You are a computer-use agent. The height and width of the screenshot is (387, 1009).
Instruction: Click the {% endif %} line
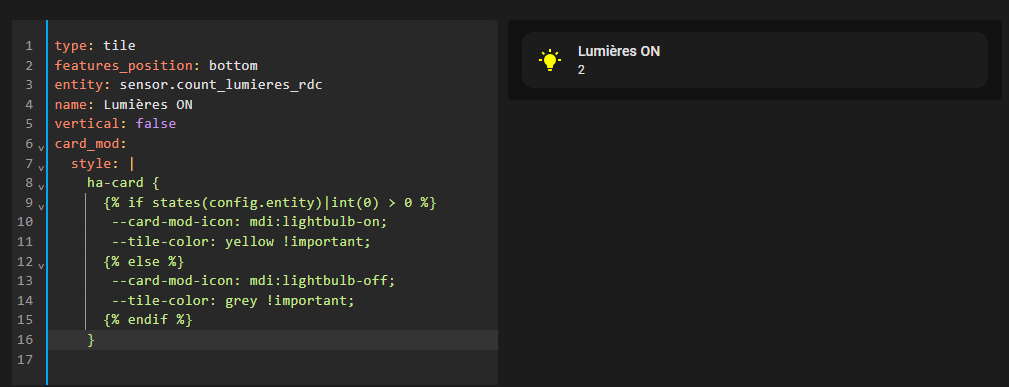(x=147, y=320)
